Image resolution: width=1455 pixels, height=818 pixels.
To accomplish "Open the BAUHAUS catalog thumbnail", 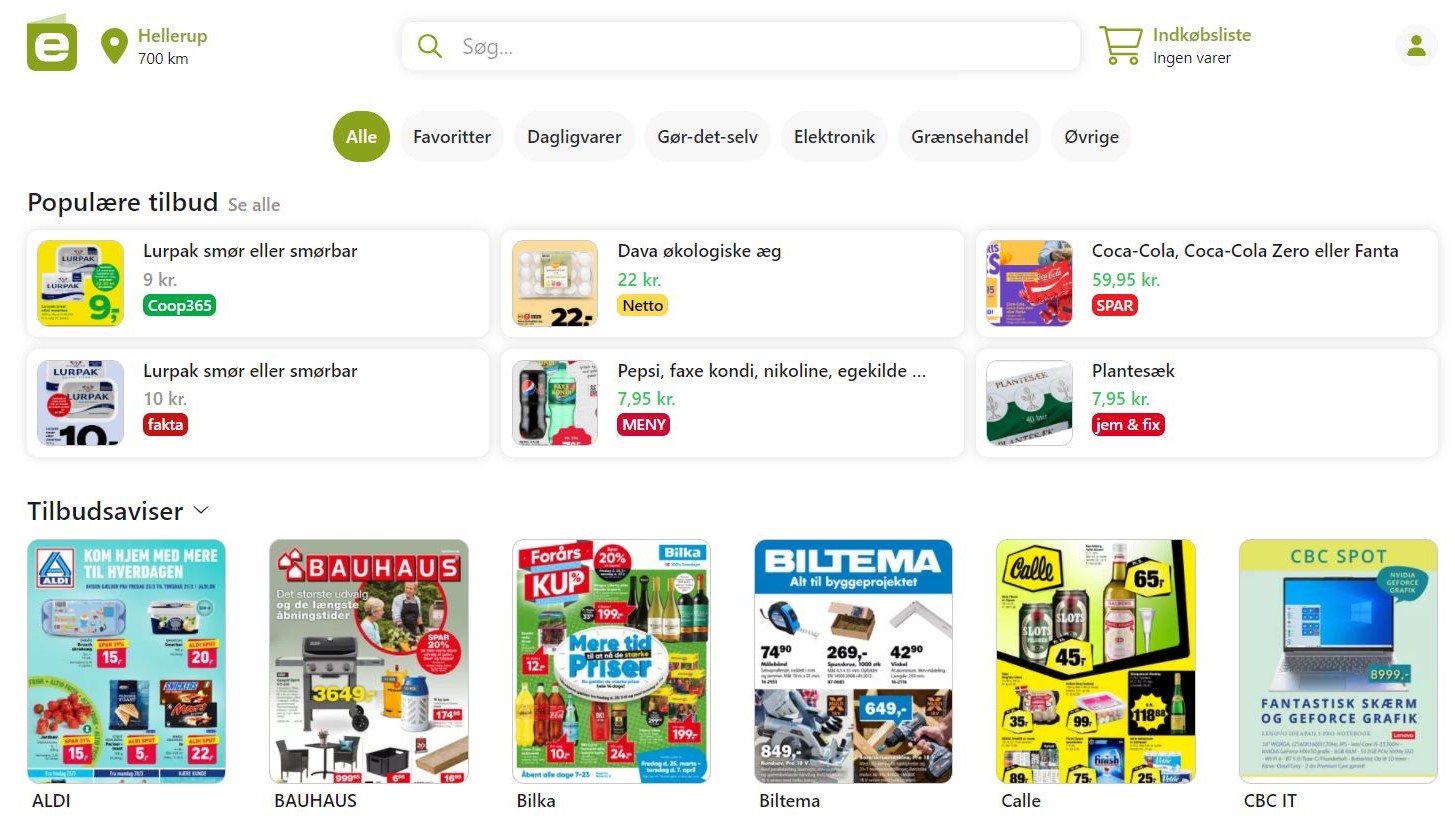I will point(369,661).
